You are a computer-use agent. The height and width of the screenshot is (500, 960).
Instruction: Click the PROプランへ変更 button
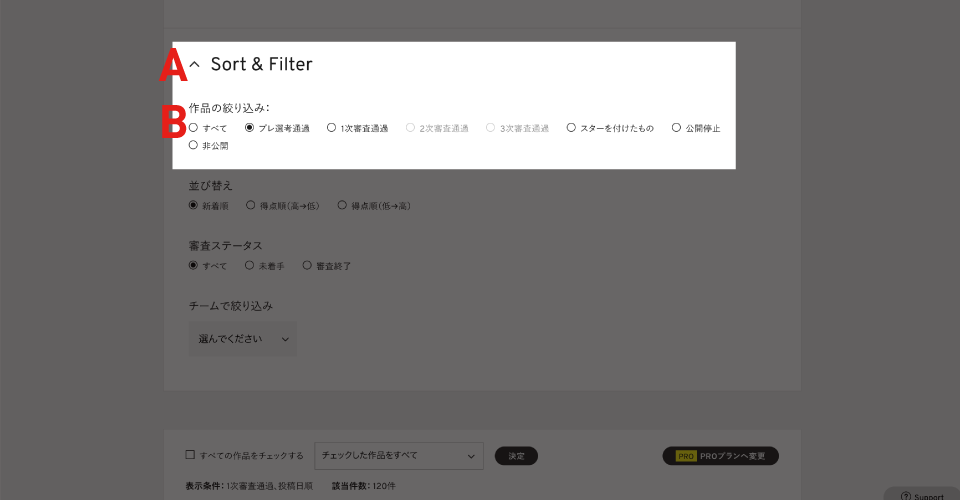tap(721, 456)
